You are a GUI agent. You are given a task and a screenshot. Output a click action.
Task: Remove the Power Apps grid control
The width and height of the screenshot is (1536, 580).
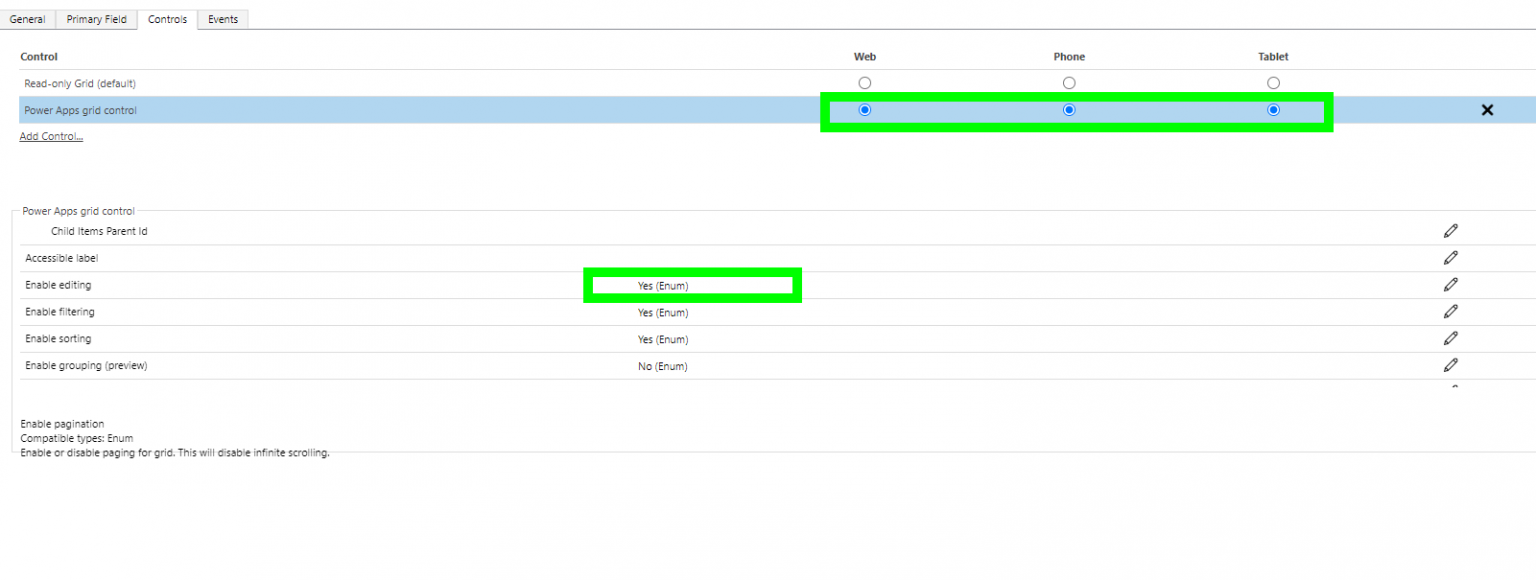point(1487,110)
